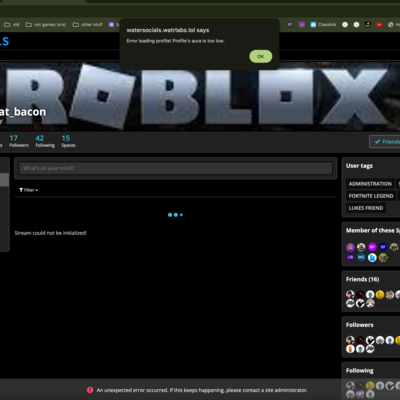Open the dark red avatar in Friends
This screenshot has height=400, width=400.
pos(360,295)
